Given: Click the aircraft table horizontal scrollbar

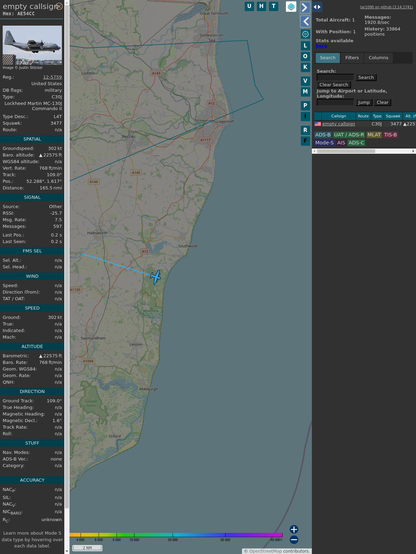Looking at the screenshot, I should [x=364, y=151].
